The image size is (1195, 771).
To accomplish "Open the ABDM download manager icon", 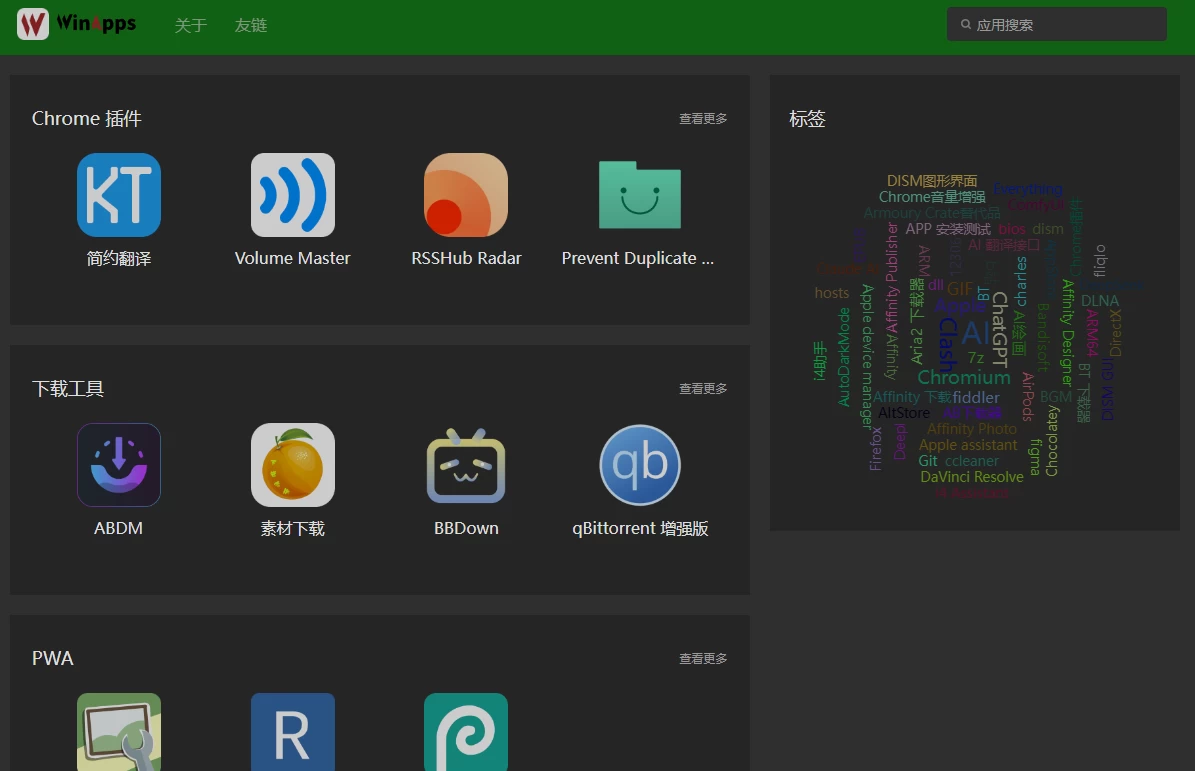I will click(119, 465).
